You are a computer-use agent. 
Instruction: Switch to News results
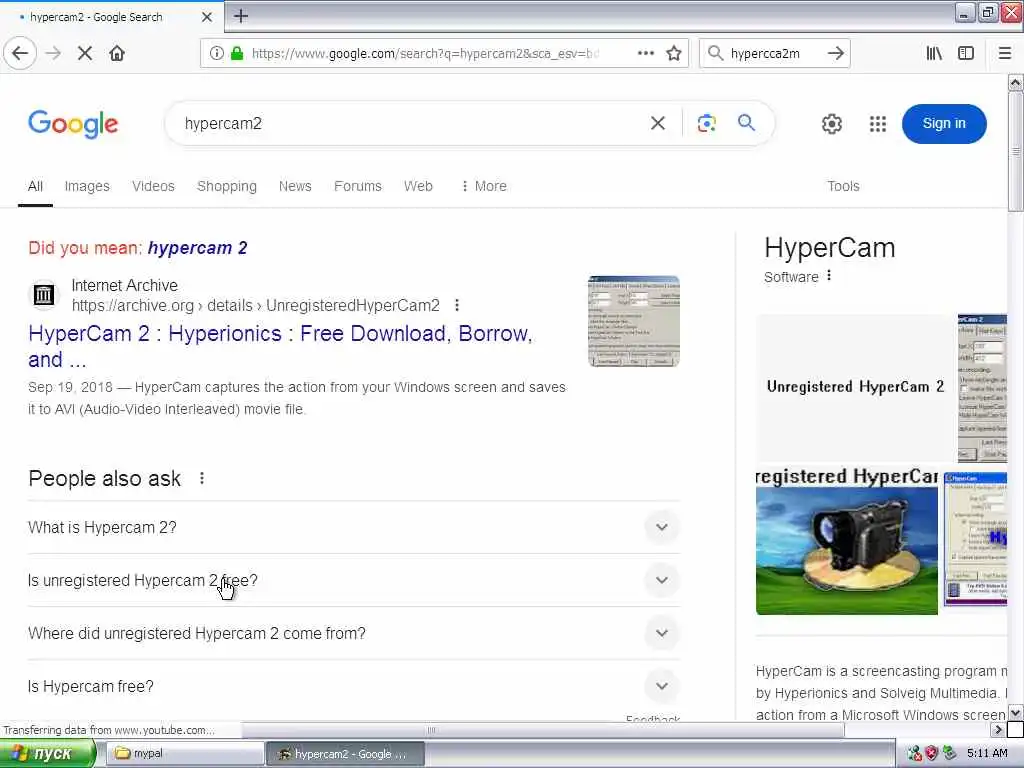(295, 187)
